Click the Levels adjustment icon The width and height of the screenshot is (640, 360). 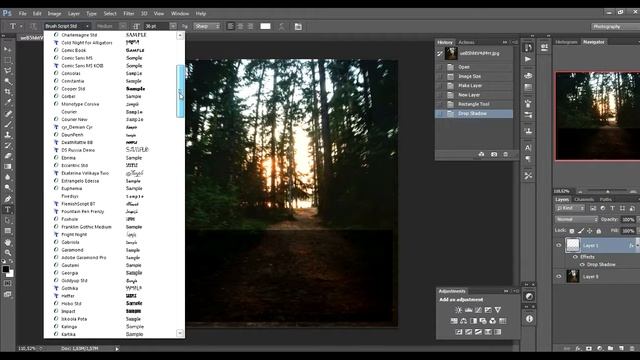(469, 310)
